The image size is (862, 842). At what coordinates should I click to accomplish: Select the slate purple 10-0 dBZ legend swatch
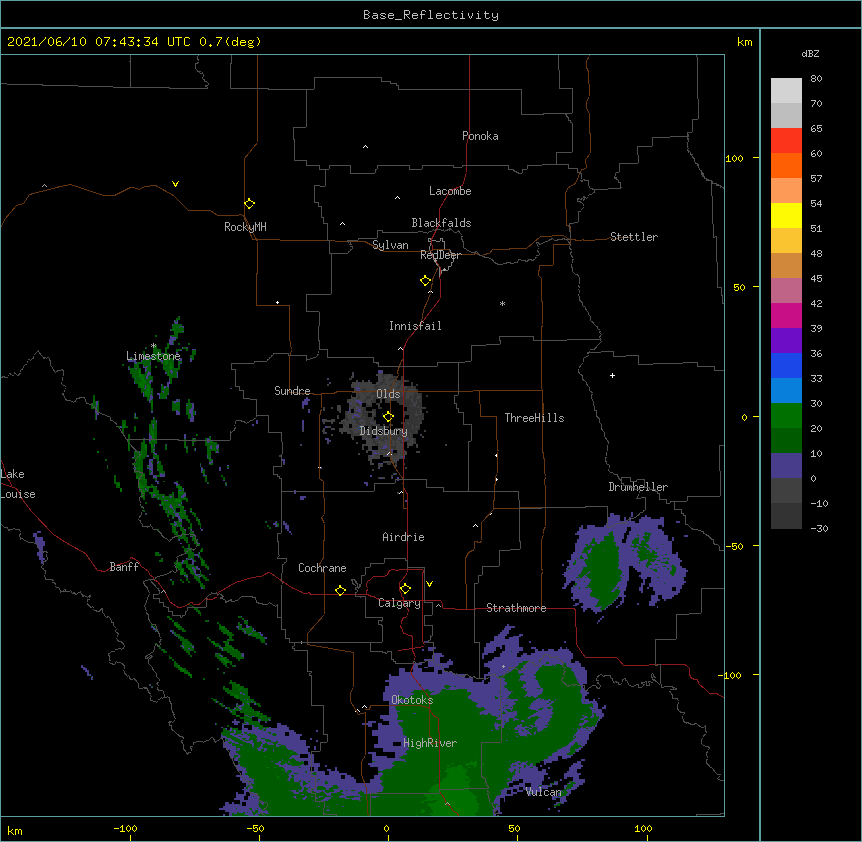pos(786,466)
